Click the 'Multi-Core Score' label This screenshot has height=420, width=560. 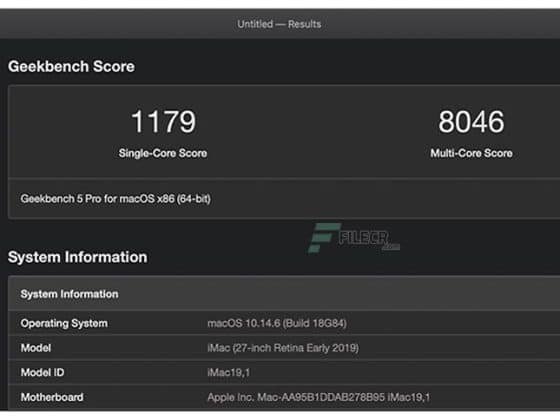click(471, 153)
